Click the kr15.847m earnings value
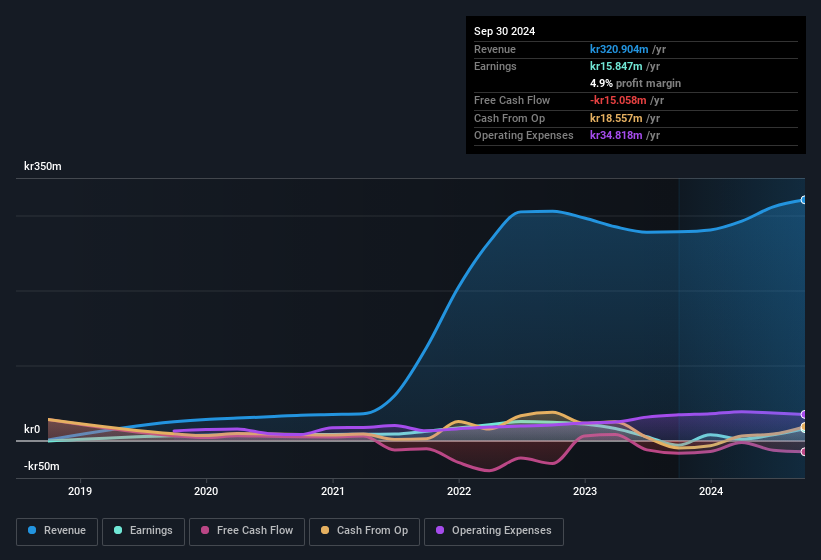Viewport: 821px width, 560px height. pos(616,66)
